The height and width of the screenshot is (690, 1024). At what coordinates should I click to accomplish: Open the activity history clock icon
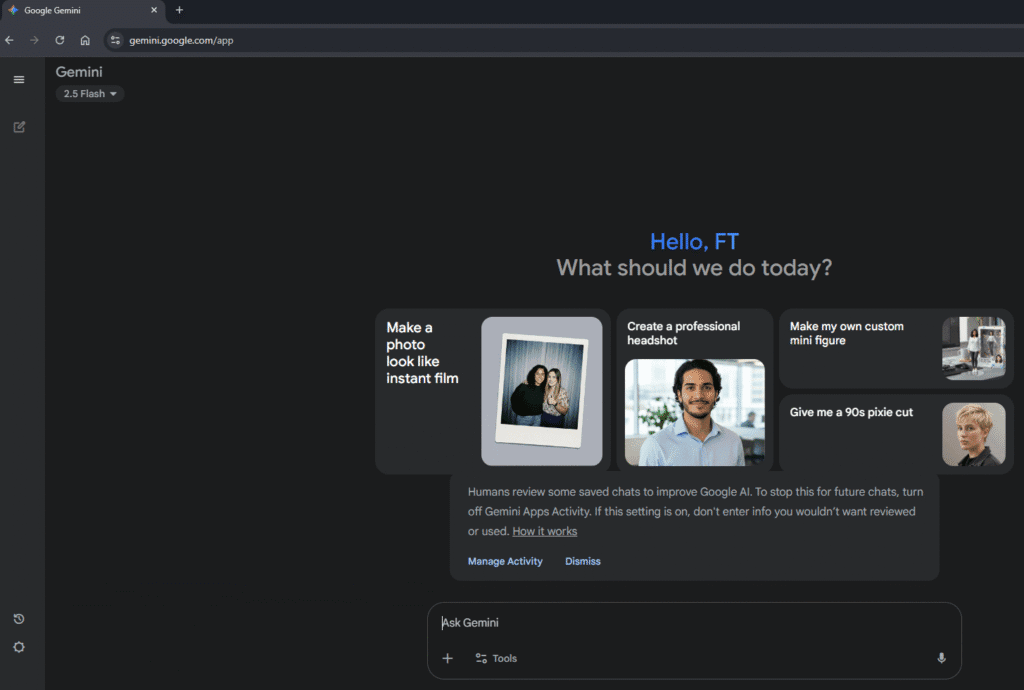(x=19, y=619)
